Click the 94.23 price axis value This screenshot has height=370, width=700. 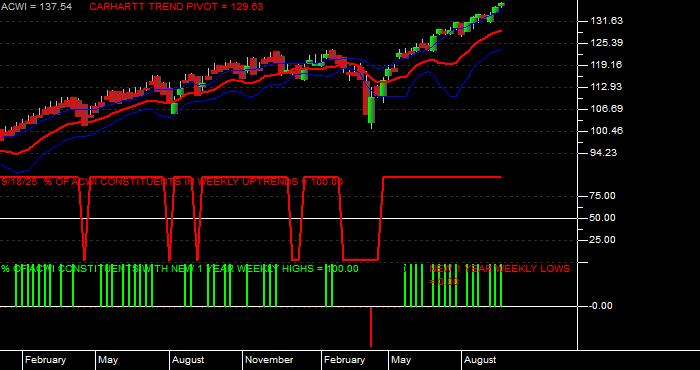pyautogui.click(x=603, y=153)
